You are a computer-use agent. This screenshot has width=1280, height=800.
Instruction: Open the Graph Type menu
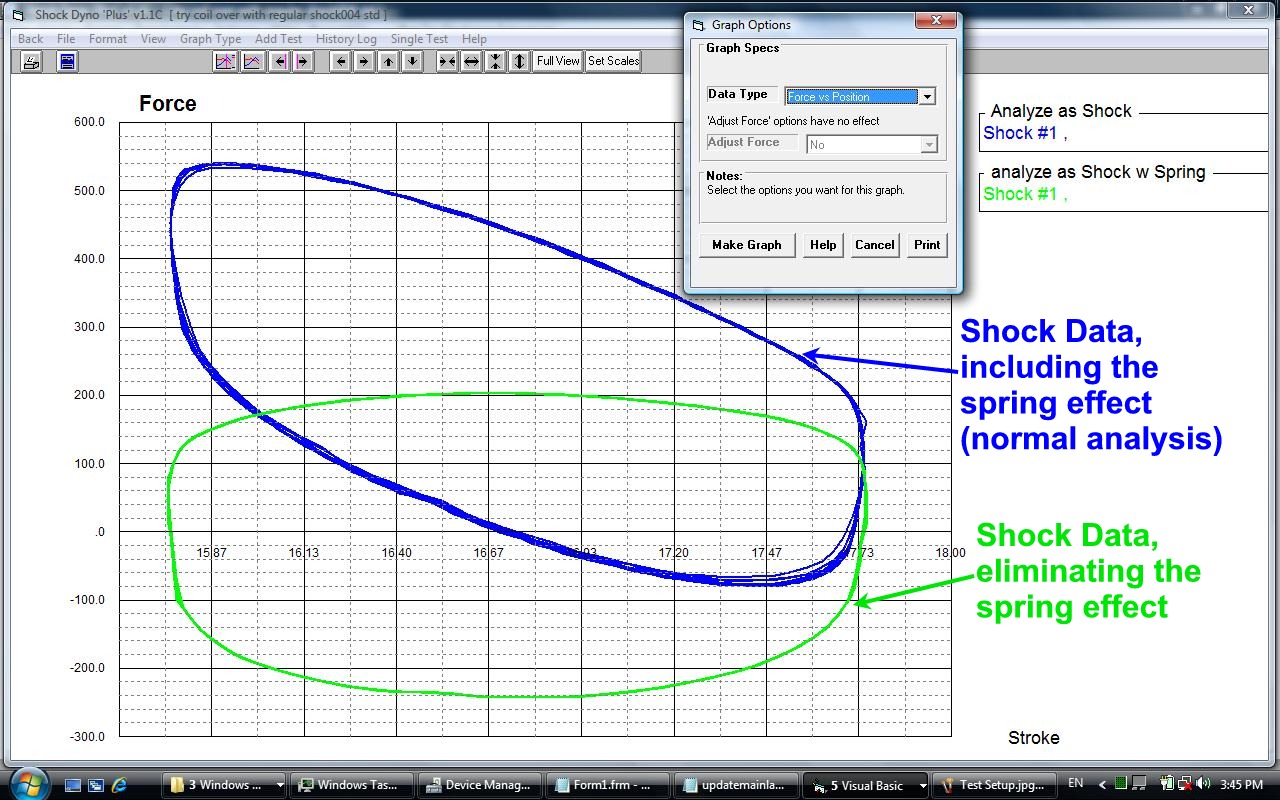point(210,39)
